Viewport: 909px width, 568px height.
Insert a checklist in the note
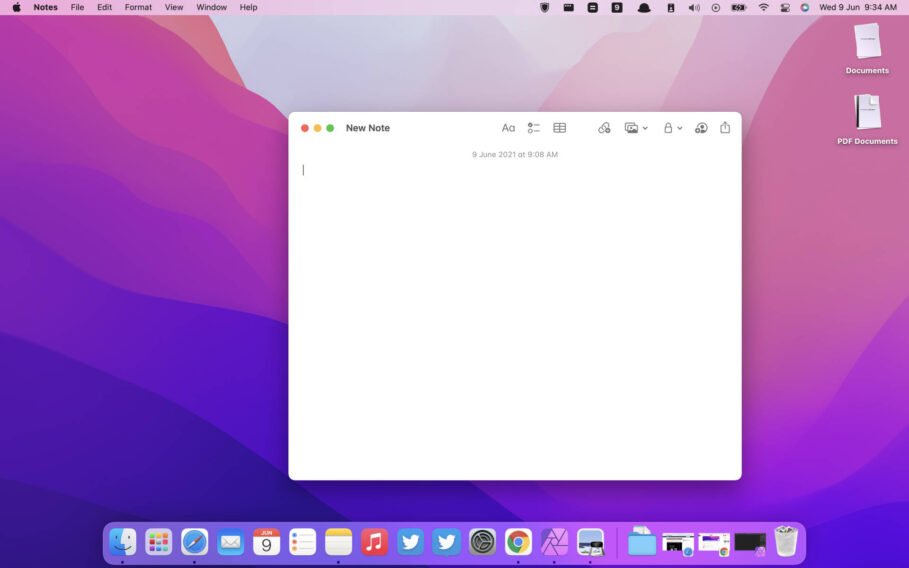533,128
